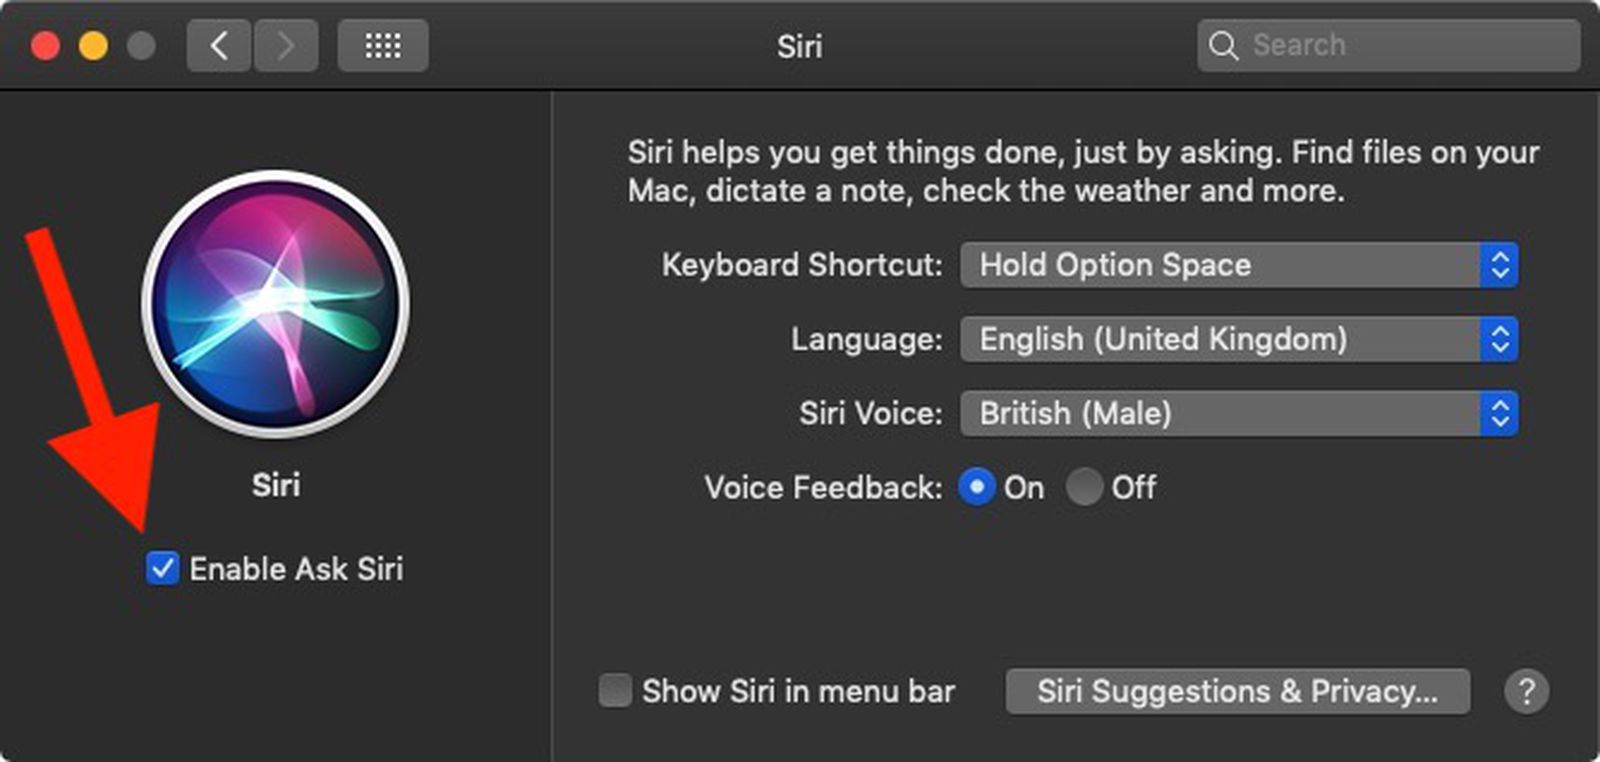The height and width of the screenshot is (762, 1600).
Task: Enable Show Siri in menu bar
Action: (x=614, y=691)
